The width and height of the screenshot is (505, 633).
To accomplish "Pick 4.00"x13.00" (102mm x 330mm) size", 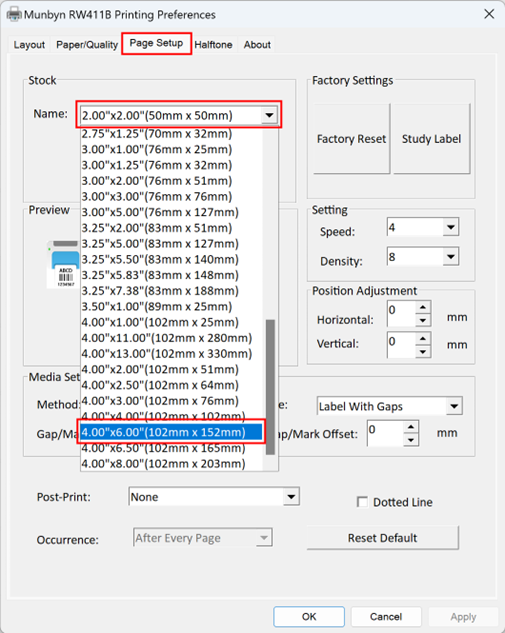I will point(172,354).
